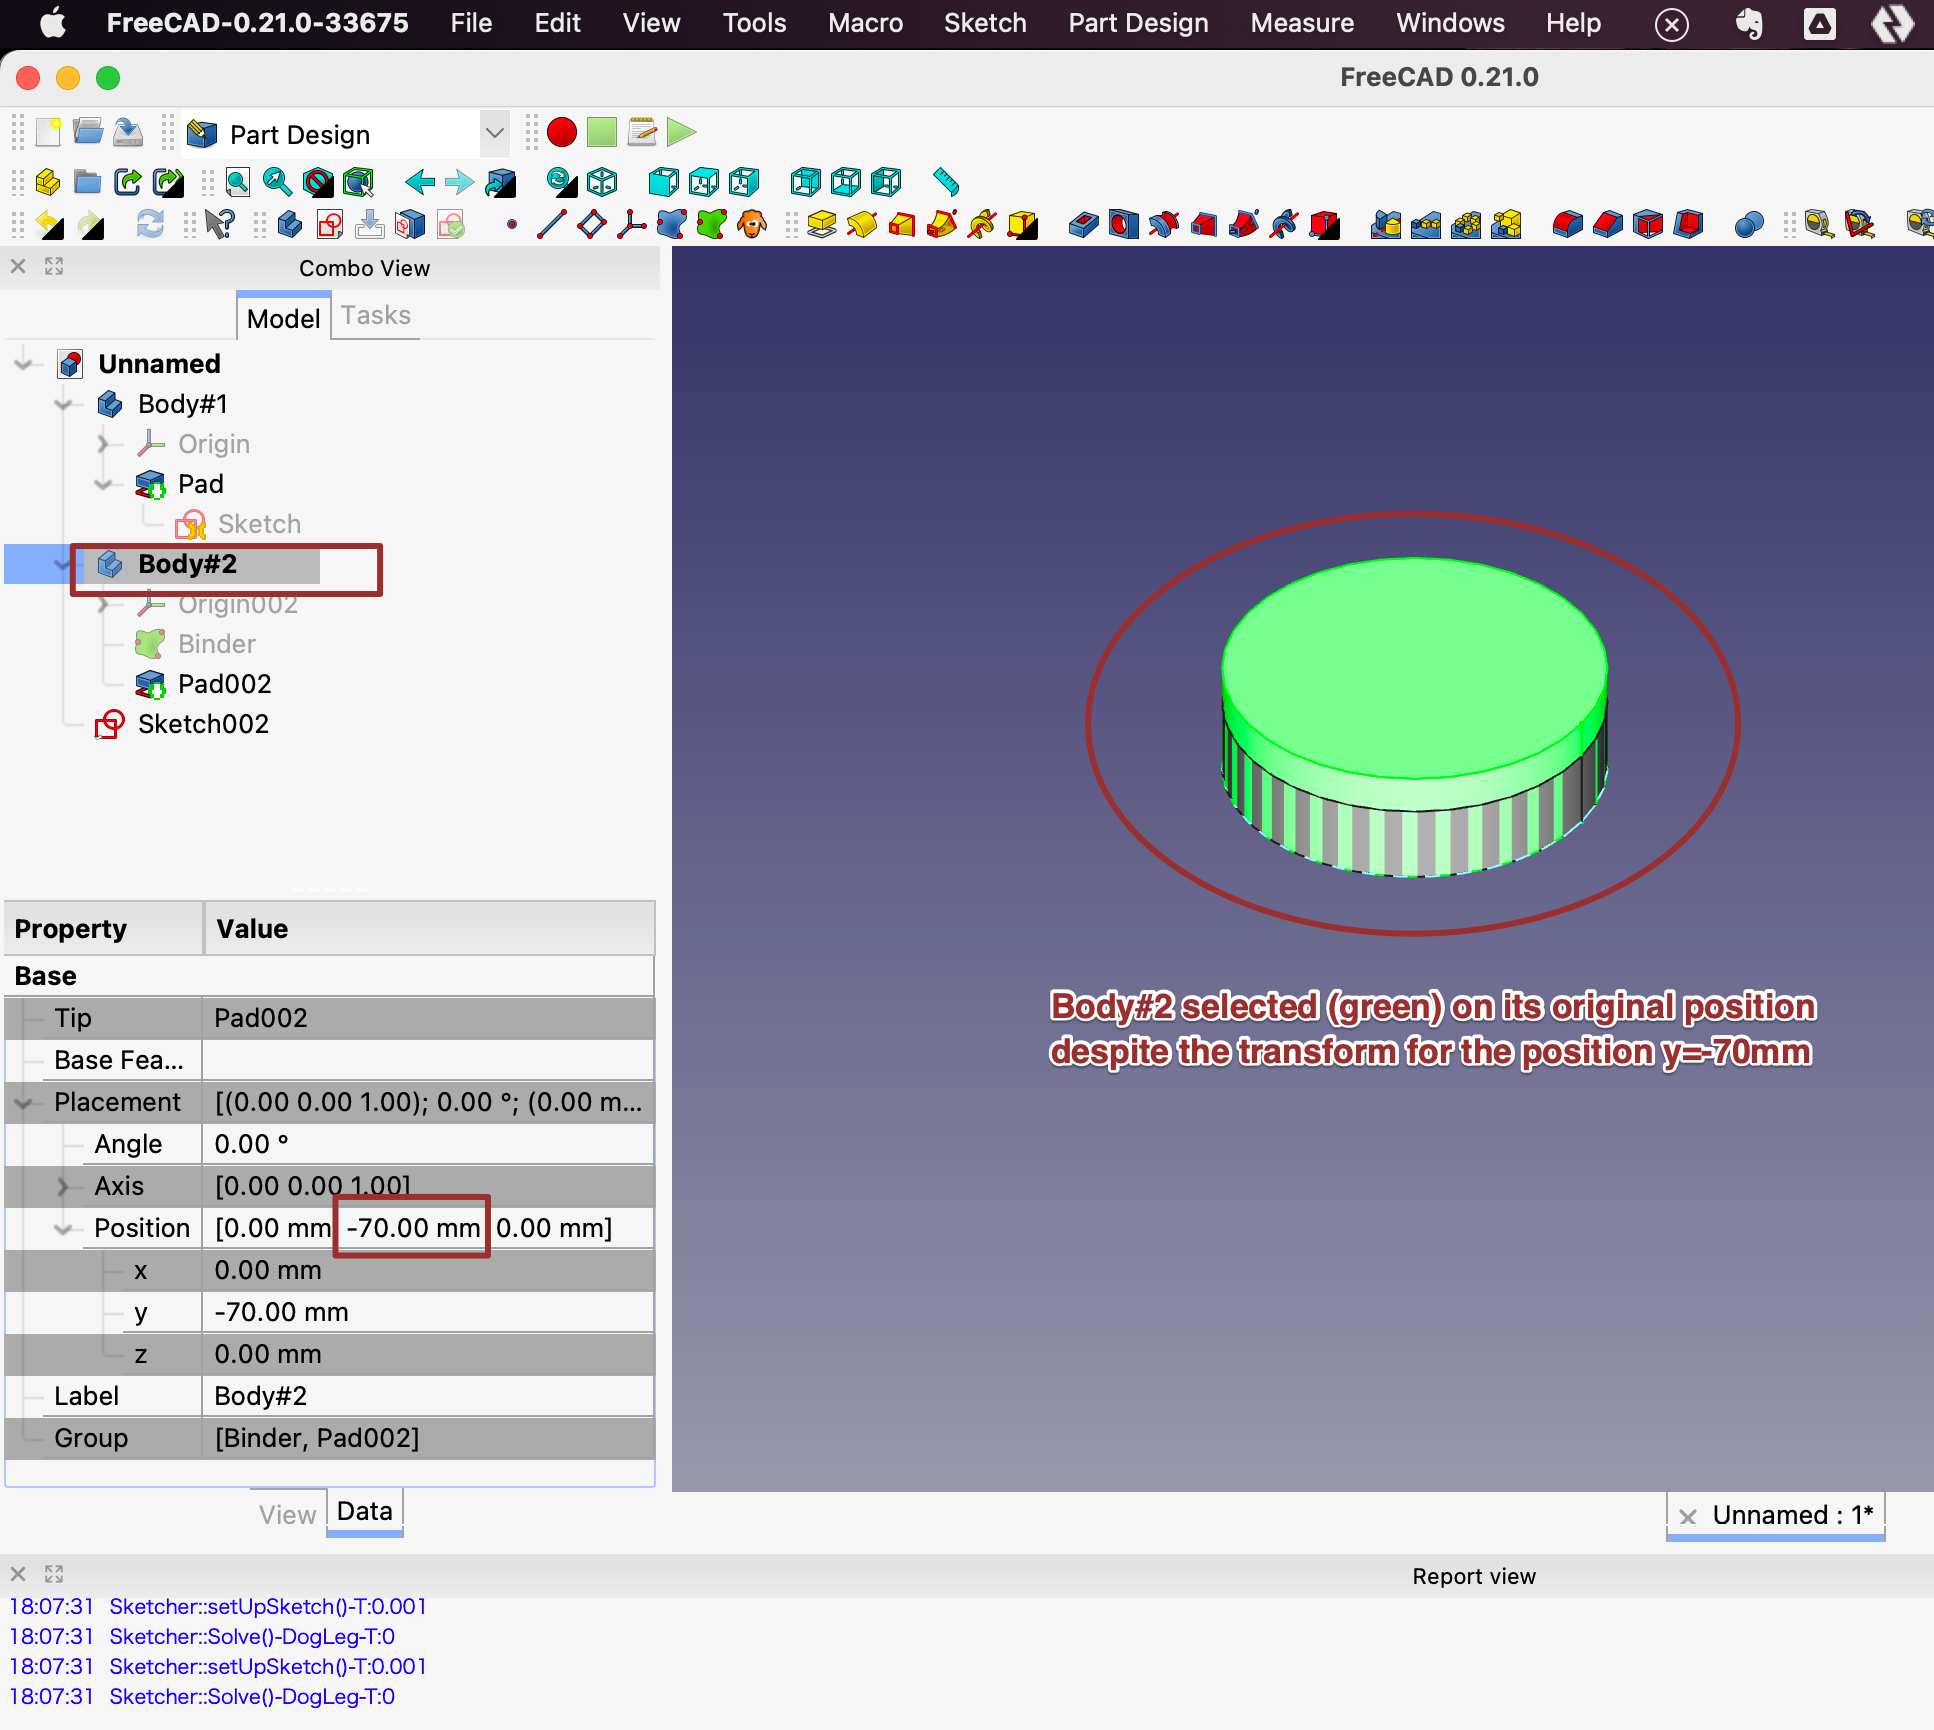This screenshot has height=1730, width=1934.
Task: Open the Part Design workbench selector
Action: point(494,133)
